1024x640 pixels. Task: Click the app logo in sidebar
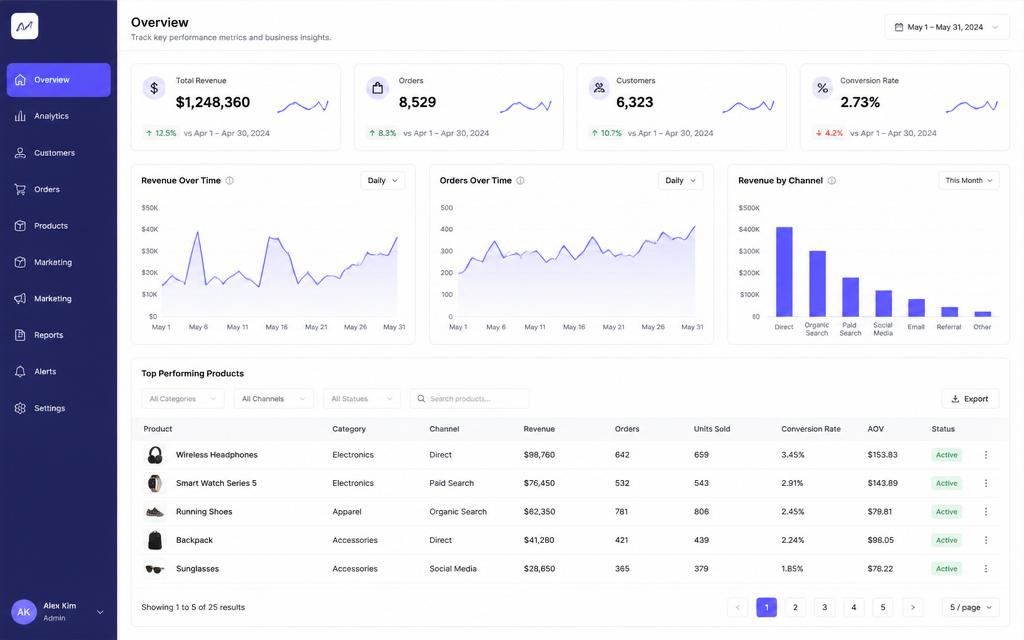coord(25,26)
